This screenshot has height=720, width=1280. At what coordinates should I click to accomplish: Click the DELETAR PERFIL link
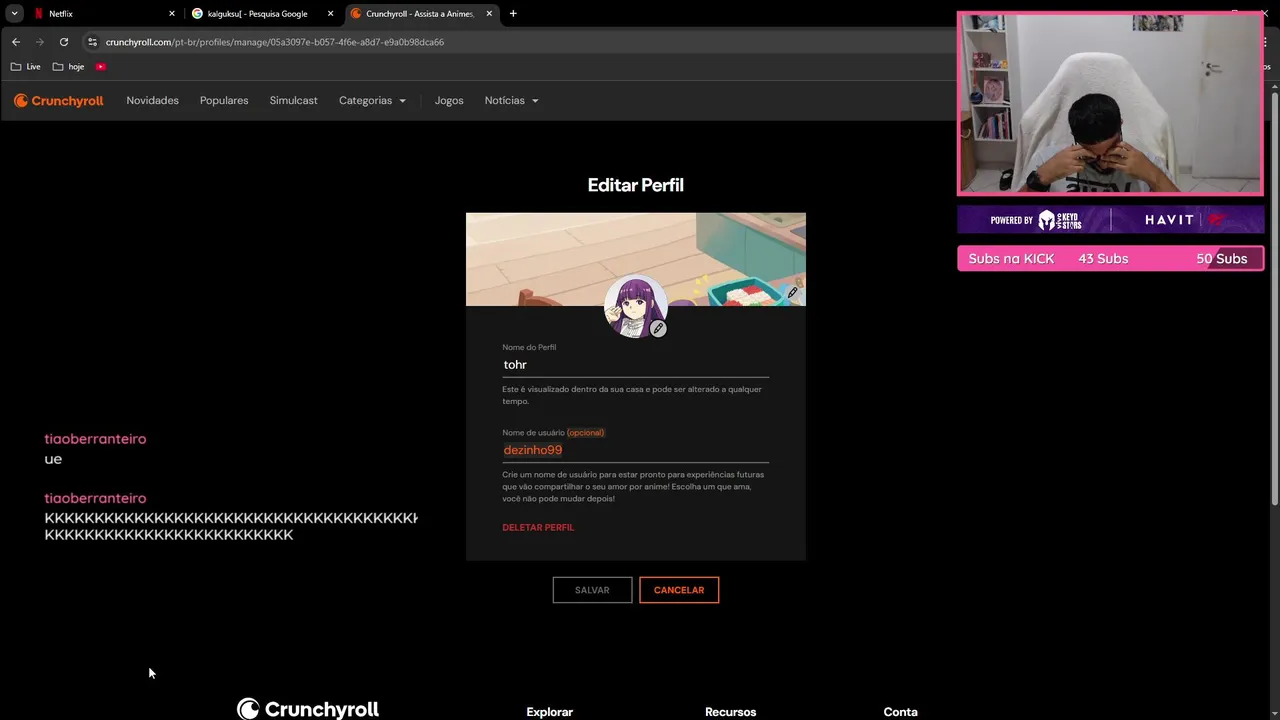pos(538,528)
